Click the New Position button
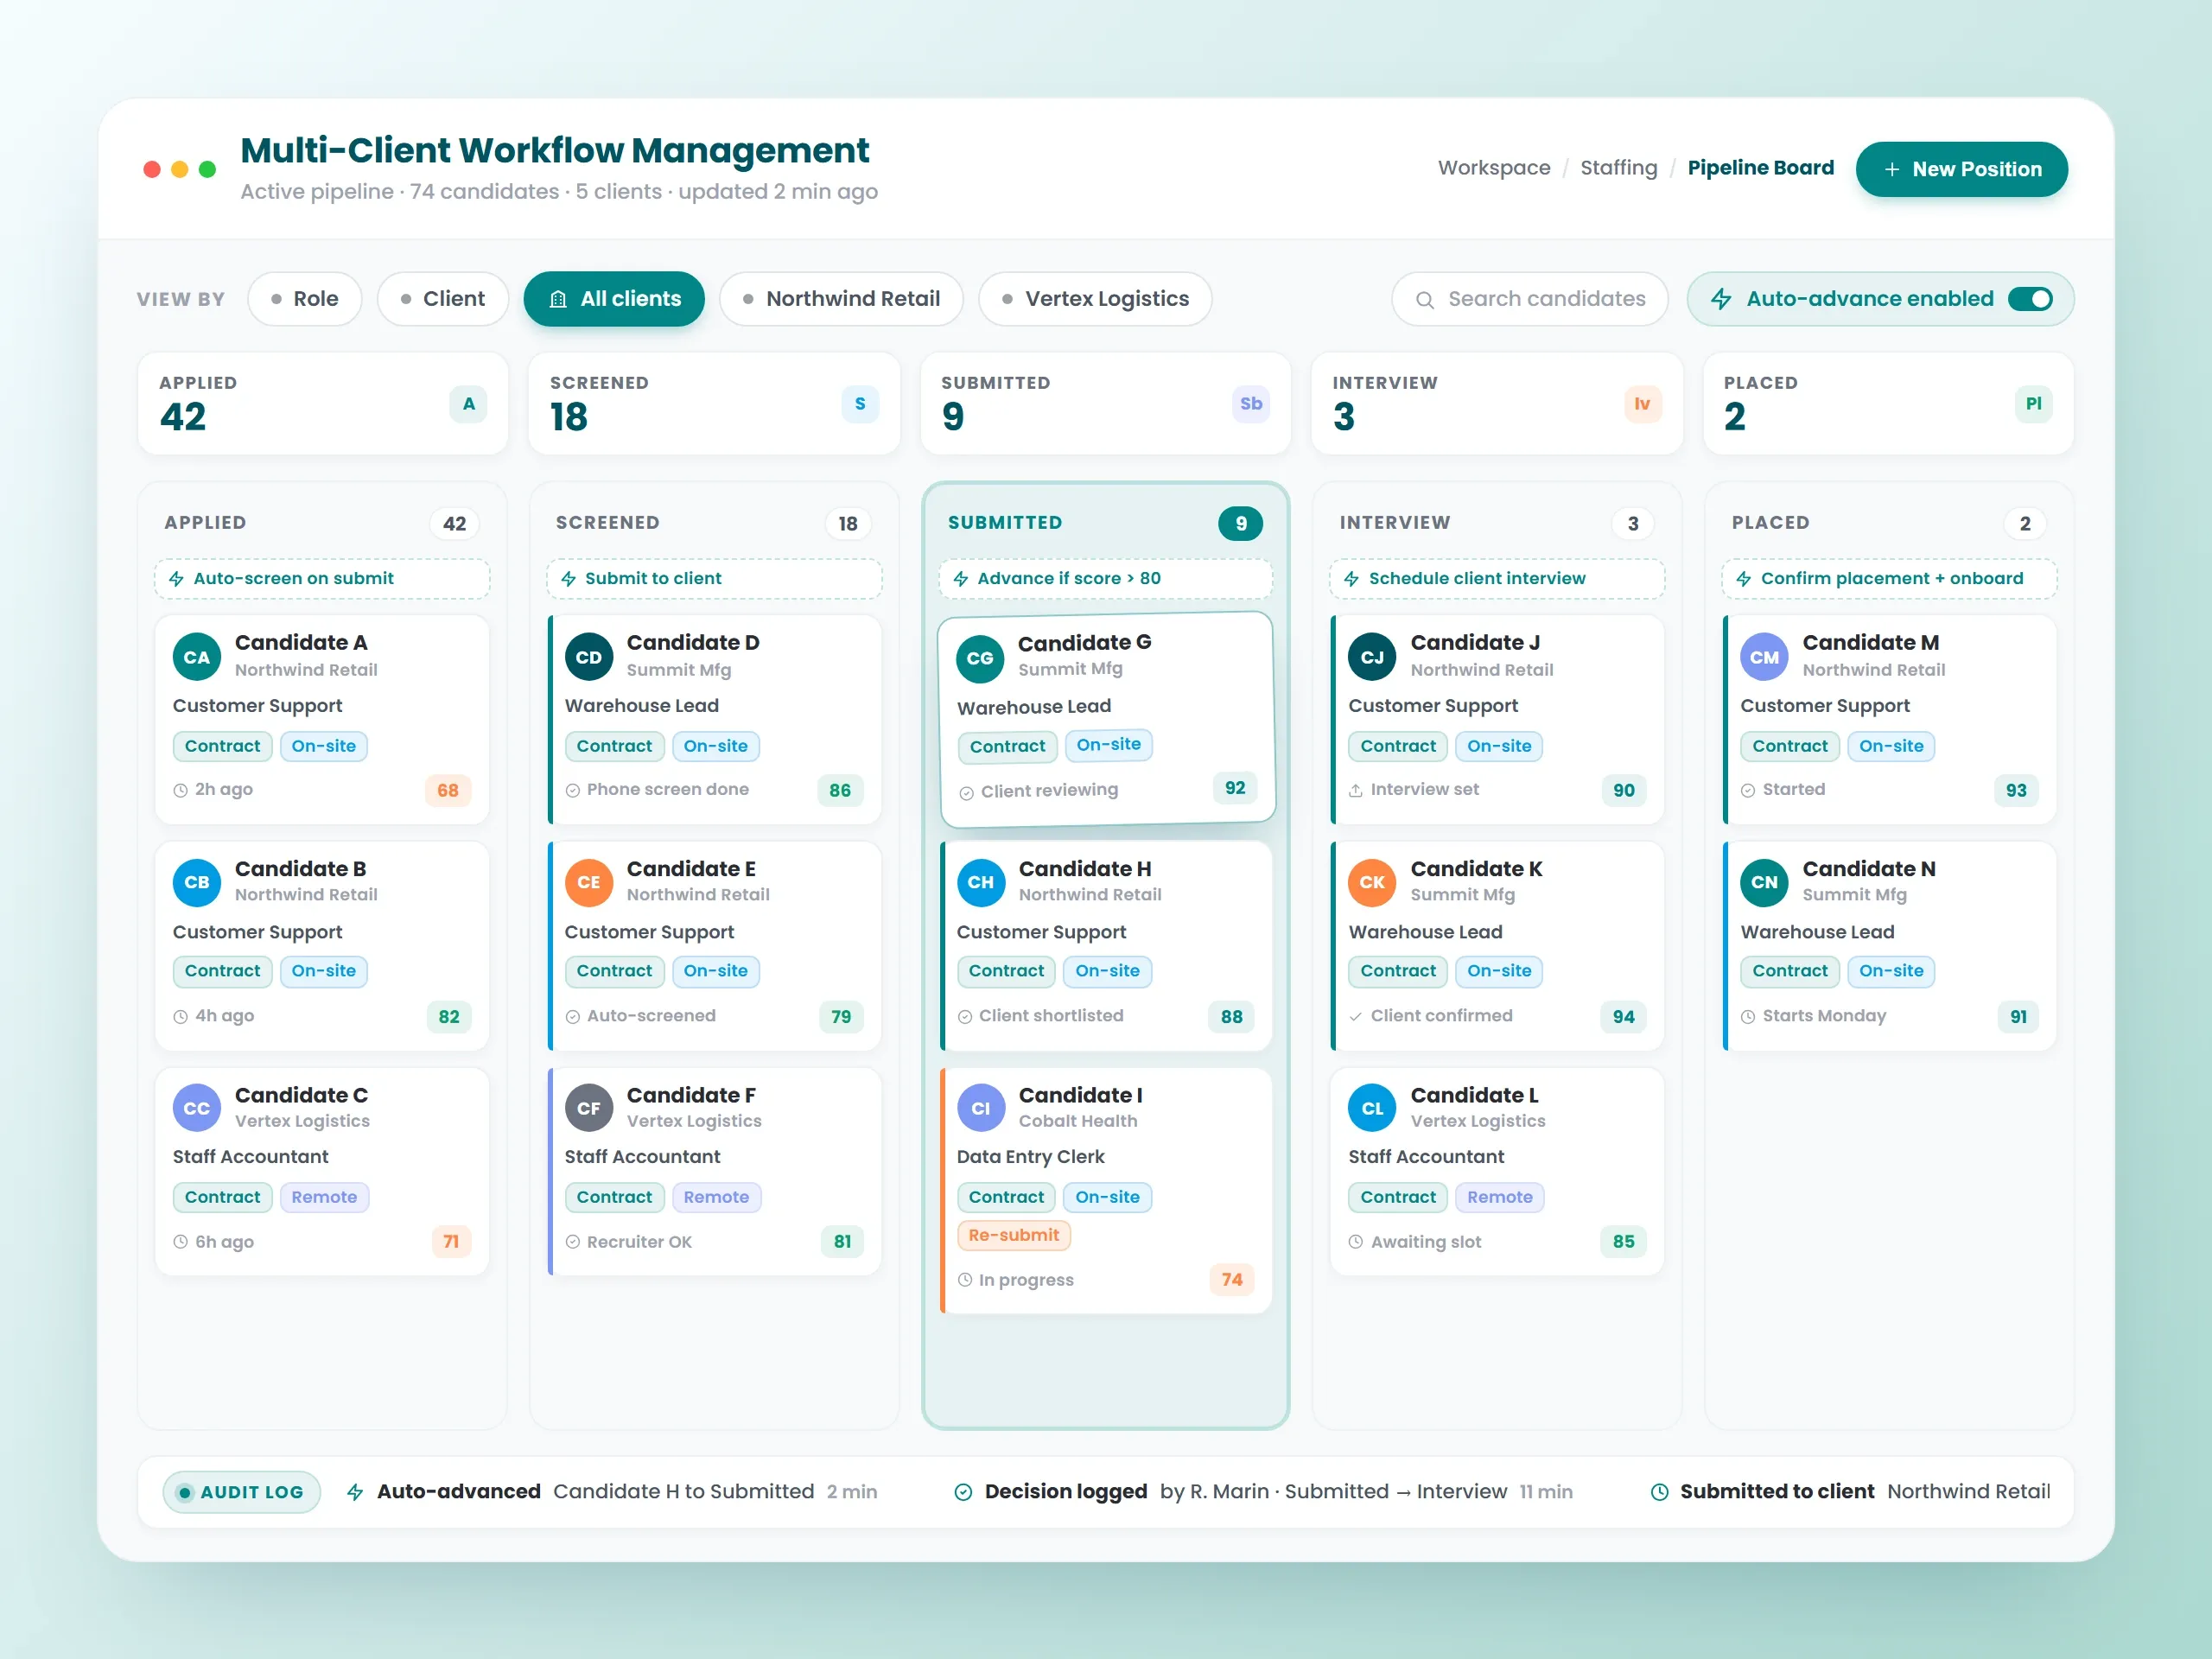 1962,169
